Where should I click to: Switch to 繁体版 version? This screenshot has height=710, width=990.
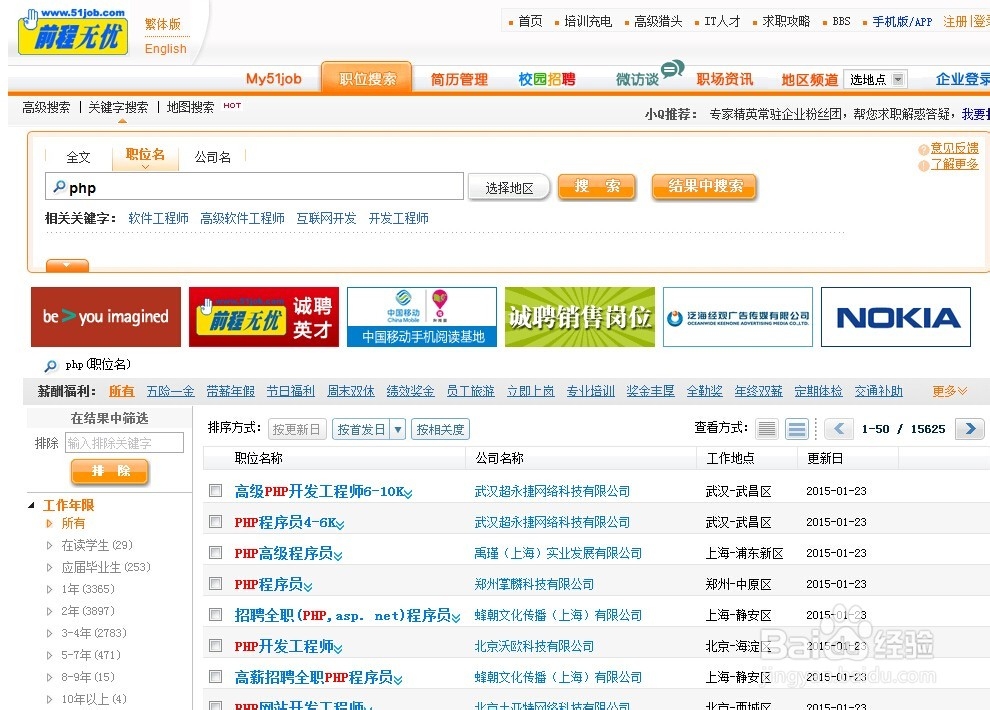point(162,24)
